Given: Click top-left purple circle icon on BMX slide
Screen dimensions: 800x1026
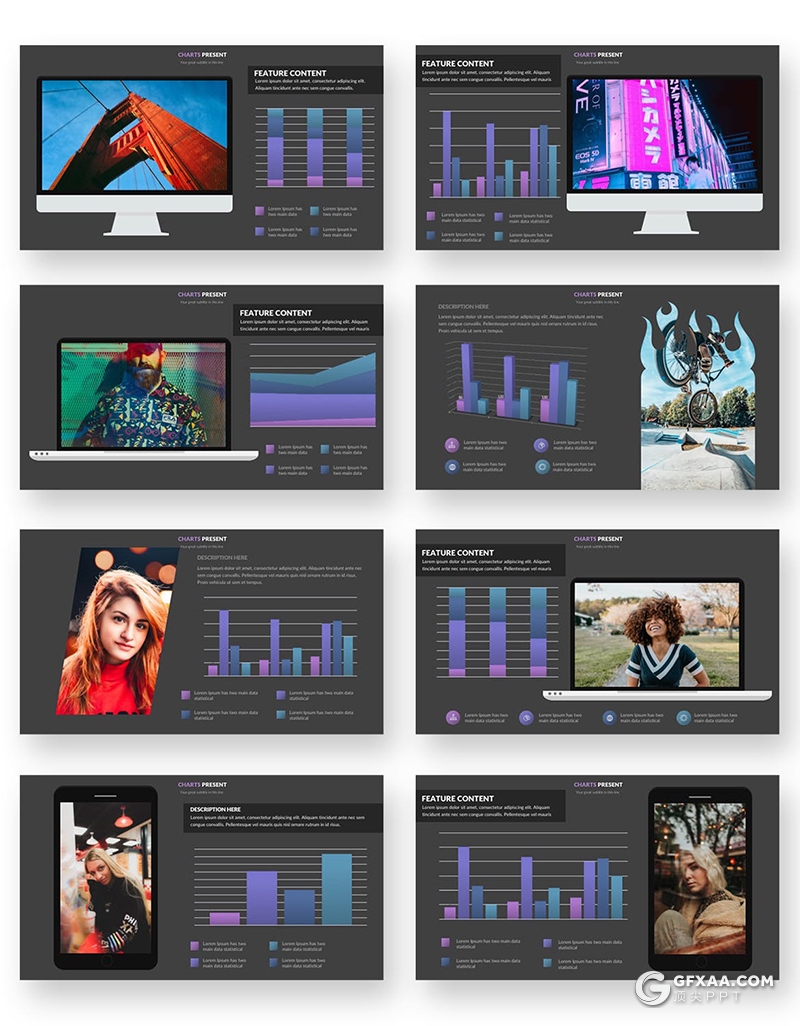Looking at the screenshot, I should coord(452,444).
